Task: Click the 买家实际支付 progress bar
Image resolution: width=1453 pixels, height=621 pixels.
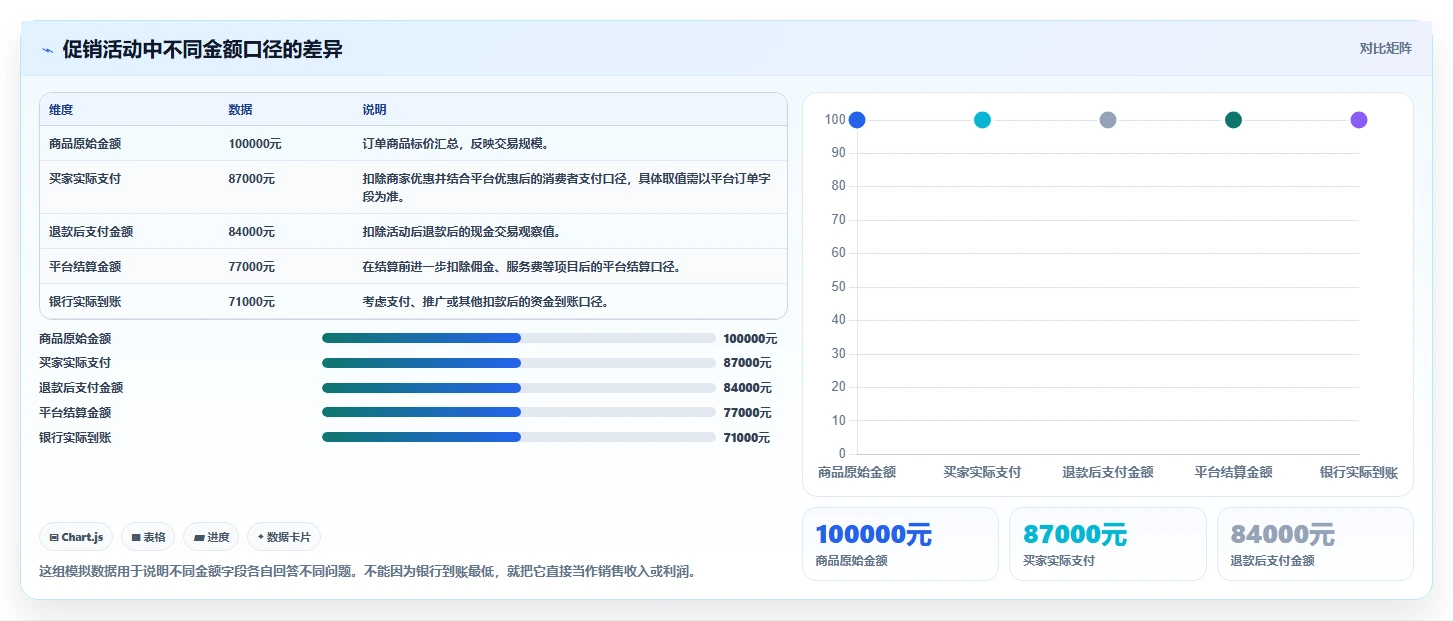Action: click(x=519, y=363)
